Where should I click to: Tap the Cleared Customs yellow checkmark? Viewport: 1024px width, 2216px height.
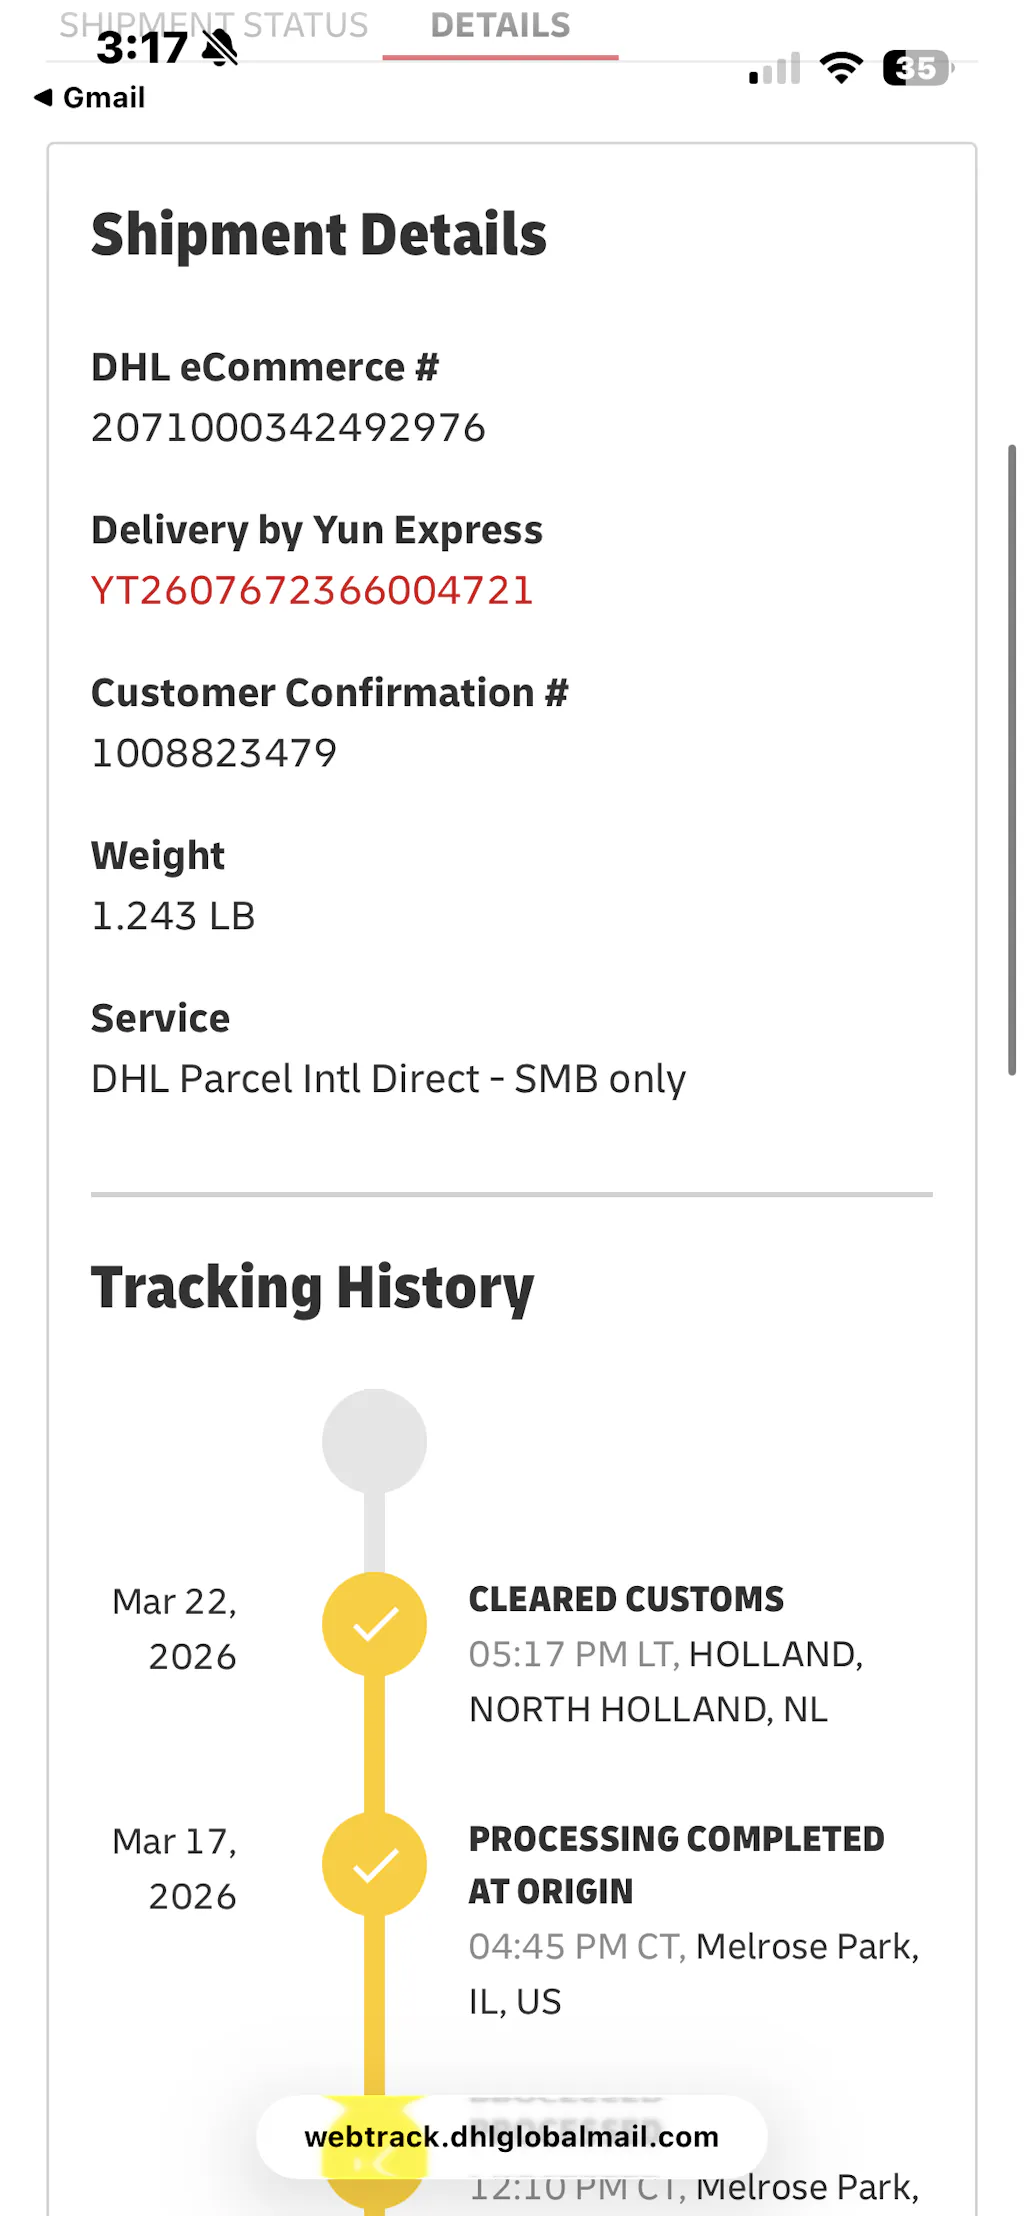click(x=374, y=1624)
